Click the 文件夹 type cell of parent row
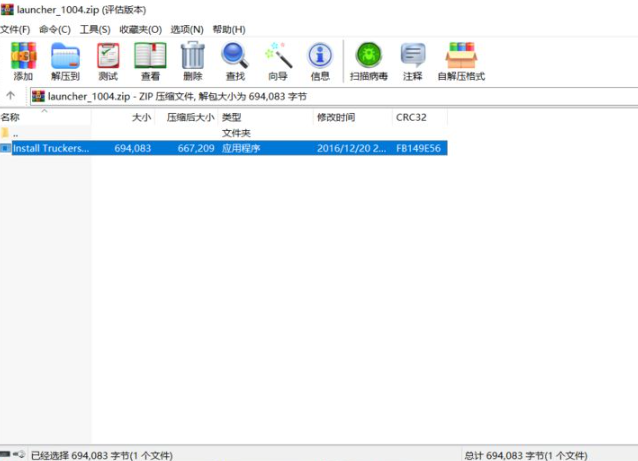The height and width of the screenshot is (461, 638). [236, 133]
